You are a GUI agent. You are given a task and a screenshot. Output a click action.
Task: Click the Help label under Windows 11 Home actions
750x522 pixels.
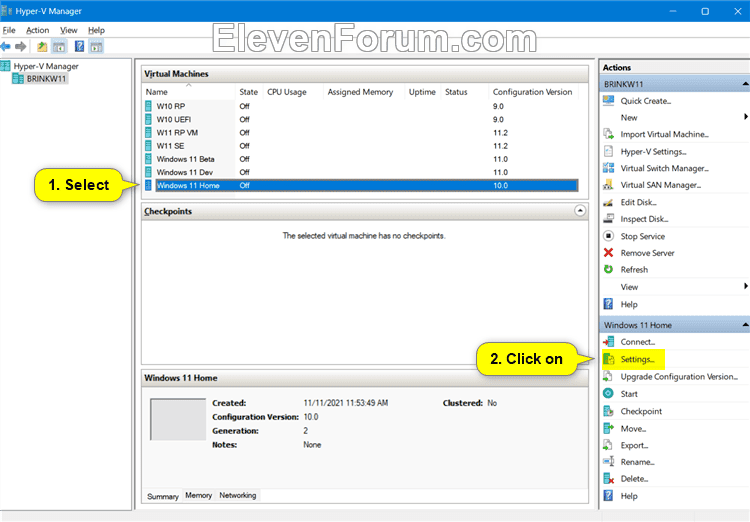[629, 496]
